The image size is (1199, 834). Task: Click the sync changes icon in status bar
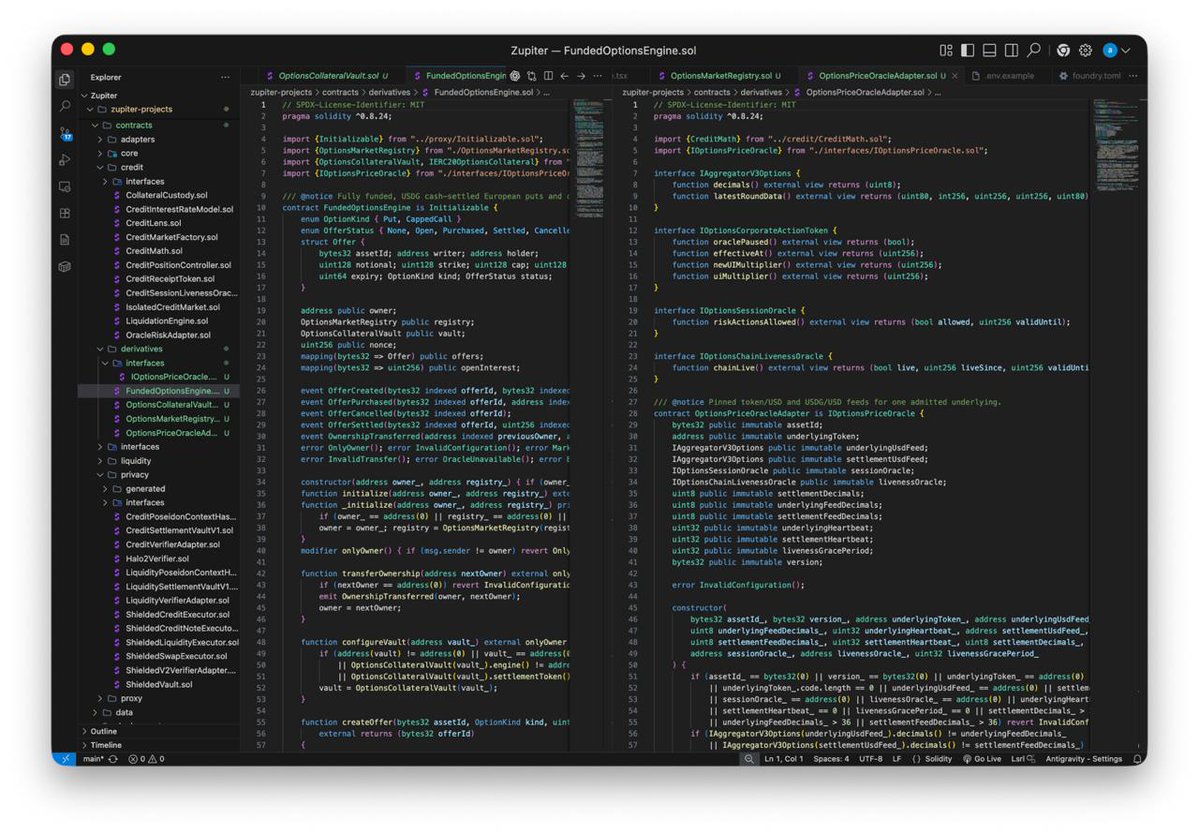click(x=113, y=760)
